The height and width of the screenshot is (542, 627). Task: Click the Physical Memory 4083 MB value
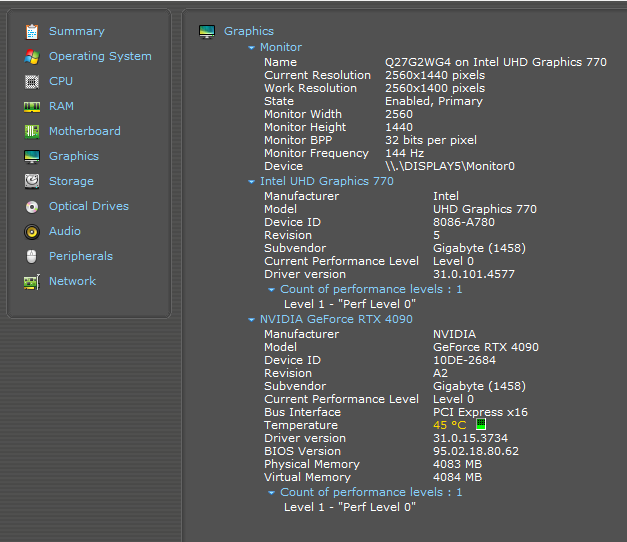click(457, 464)
